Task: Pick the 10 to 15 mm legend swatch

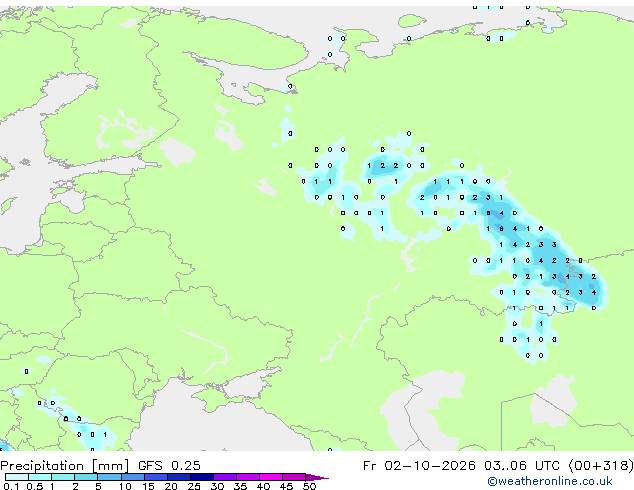Action: click(133, 477)
